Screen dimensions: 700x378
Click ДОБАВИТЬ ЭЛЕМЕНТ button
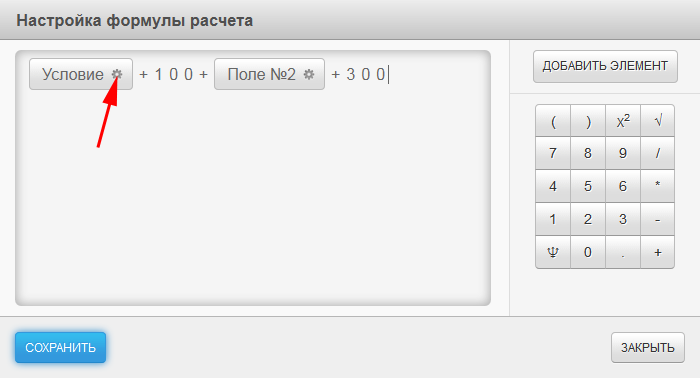[605, 66]
